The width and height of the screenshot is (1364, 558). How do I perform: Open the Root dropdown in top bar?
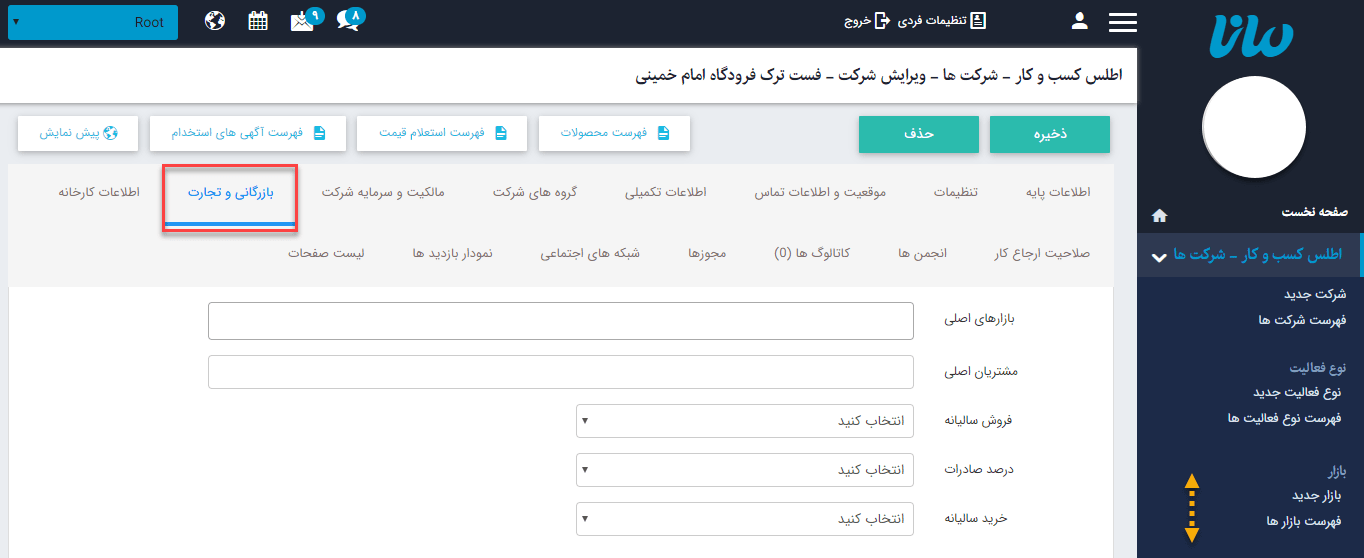[x=93, y=22]
